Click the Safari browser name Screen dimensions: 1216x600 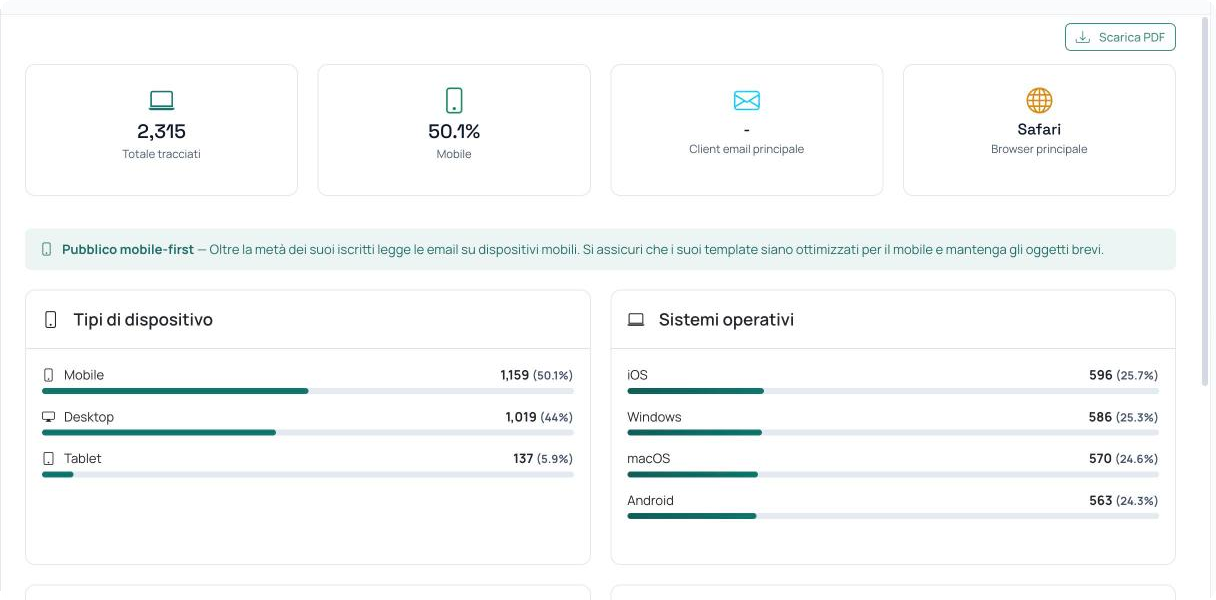coord(1039,129)
